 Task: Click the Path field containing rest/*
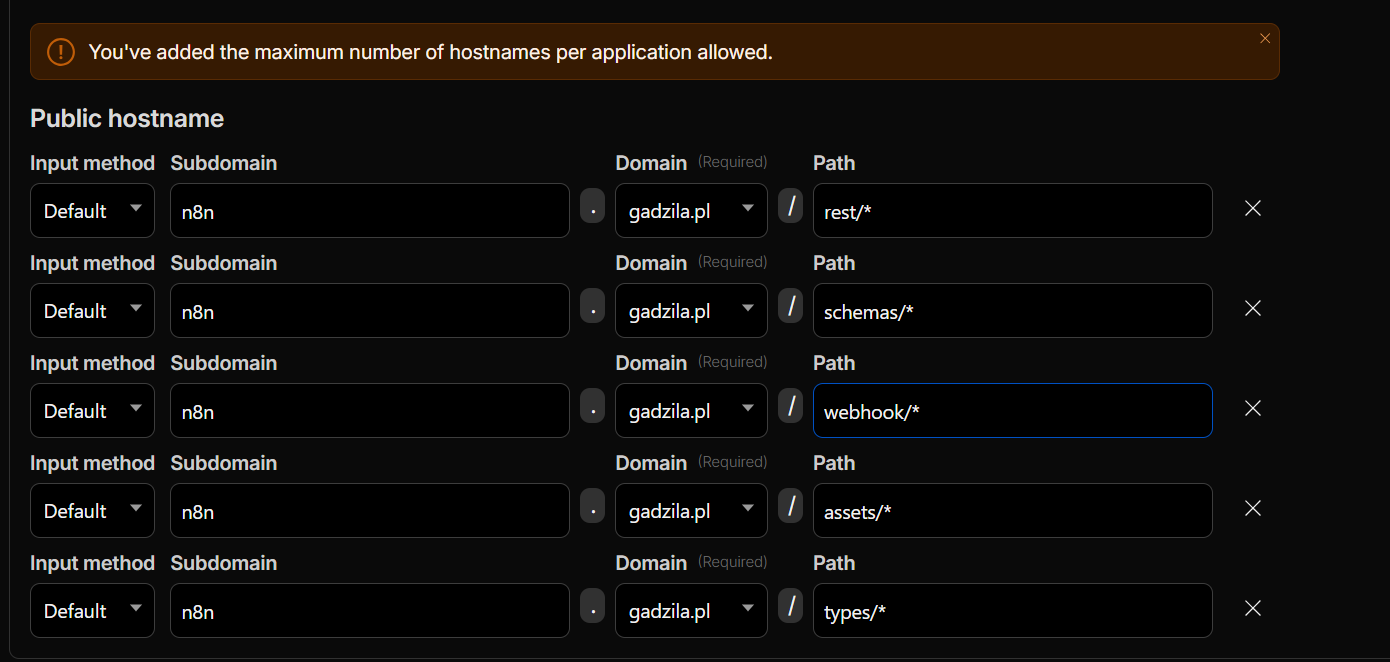click(1012, 210)
